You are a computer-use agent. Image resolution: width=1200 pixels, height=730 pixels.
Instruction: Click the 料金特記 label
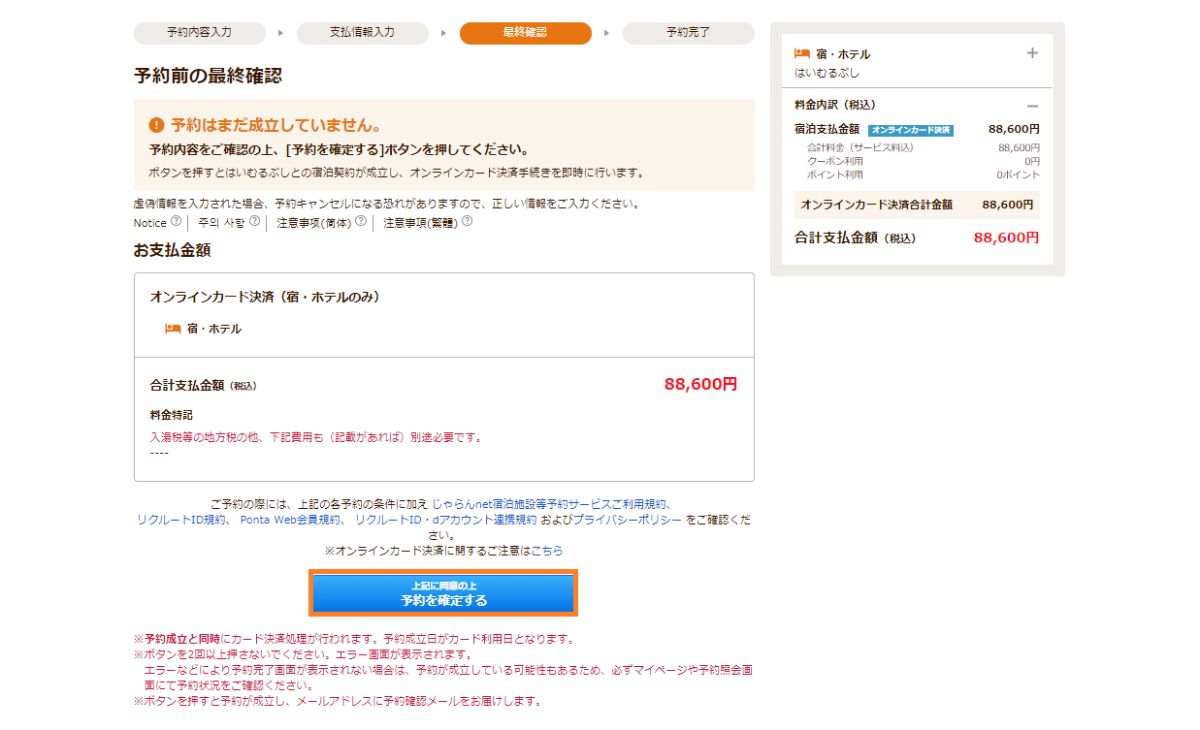(x=171, y=414)
